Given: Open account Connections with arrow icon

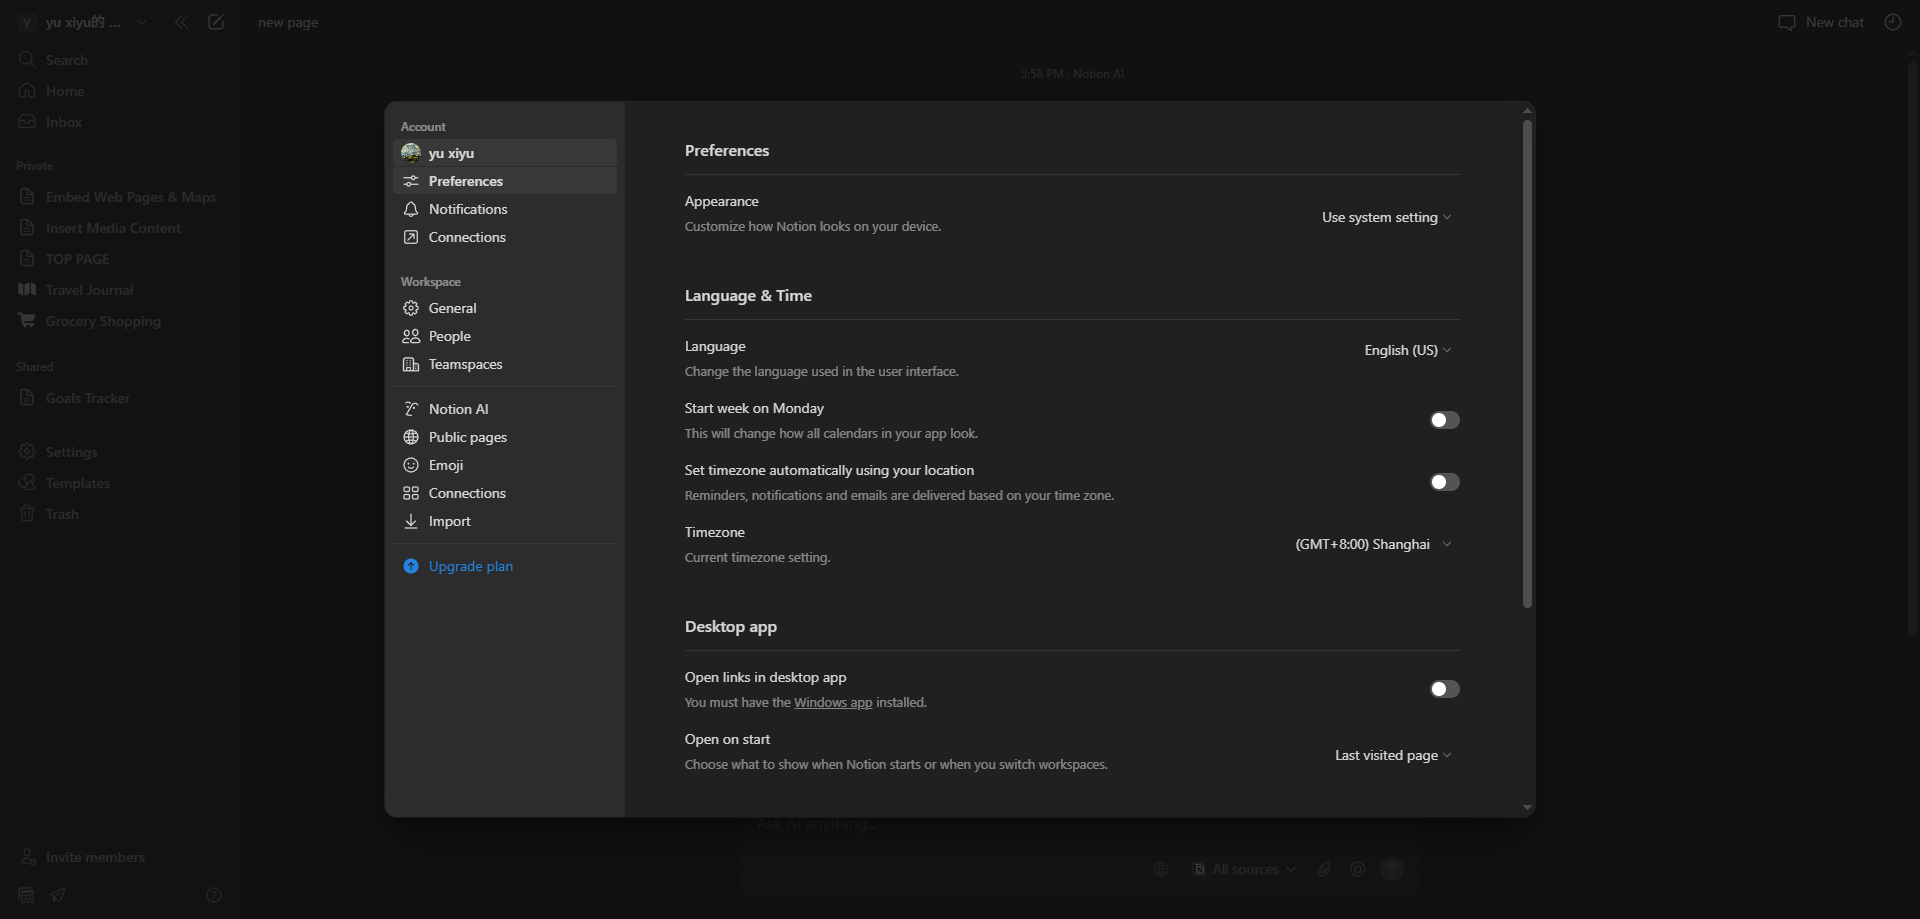Looking at the screenshot, I should pyautogui.click(x=505, y=237).
